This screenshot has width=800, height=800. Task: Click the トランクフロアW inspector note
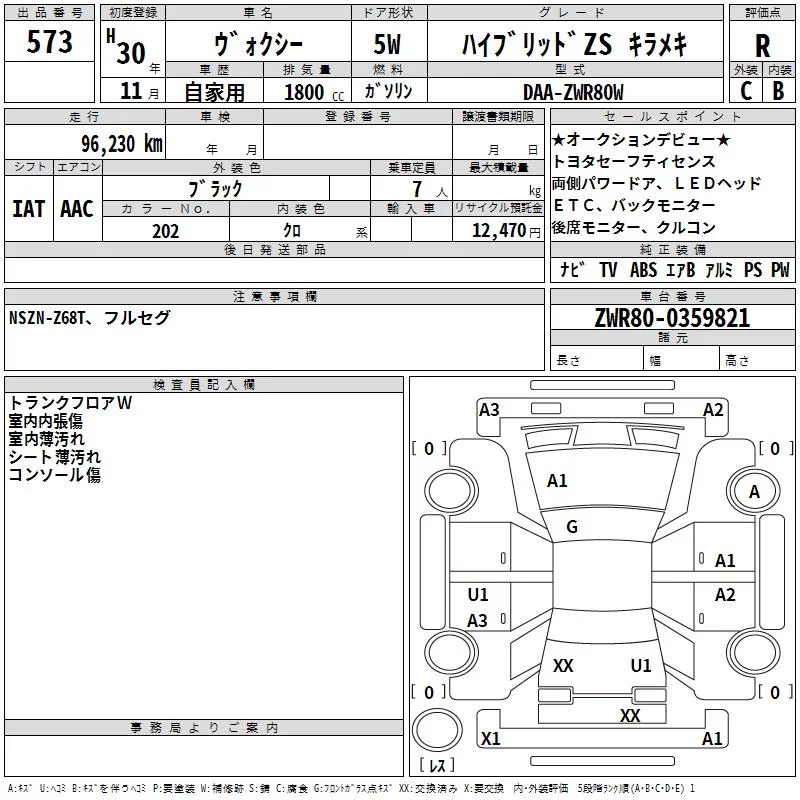[x=71, y=403]
